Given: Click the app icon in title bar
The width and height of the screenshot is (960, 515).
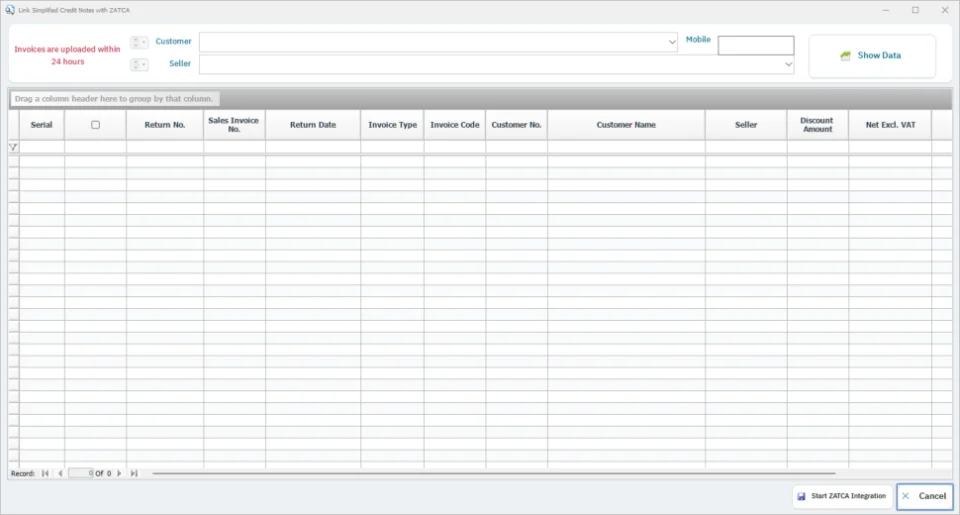Looking at the screenshot, I should tap(10, 10).
